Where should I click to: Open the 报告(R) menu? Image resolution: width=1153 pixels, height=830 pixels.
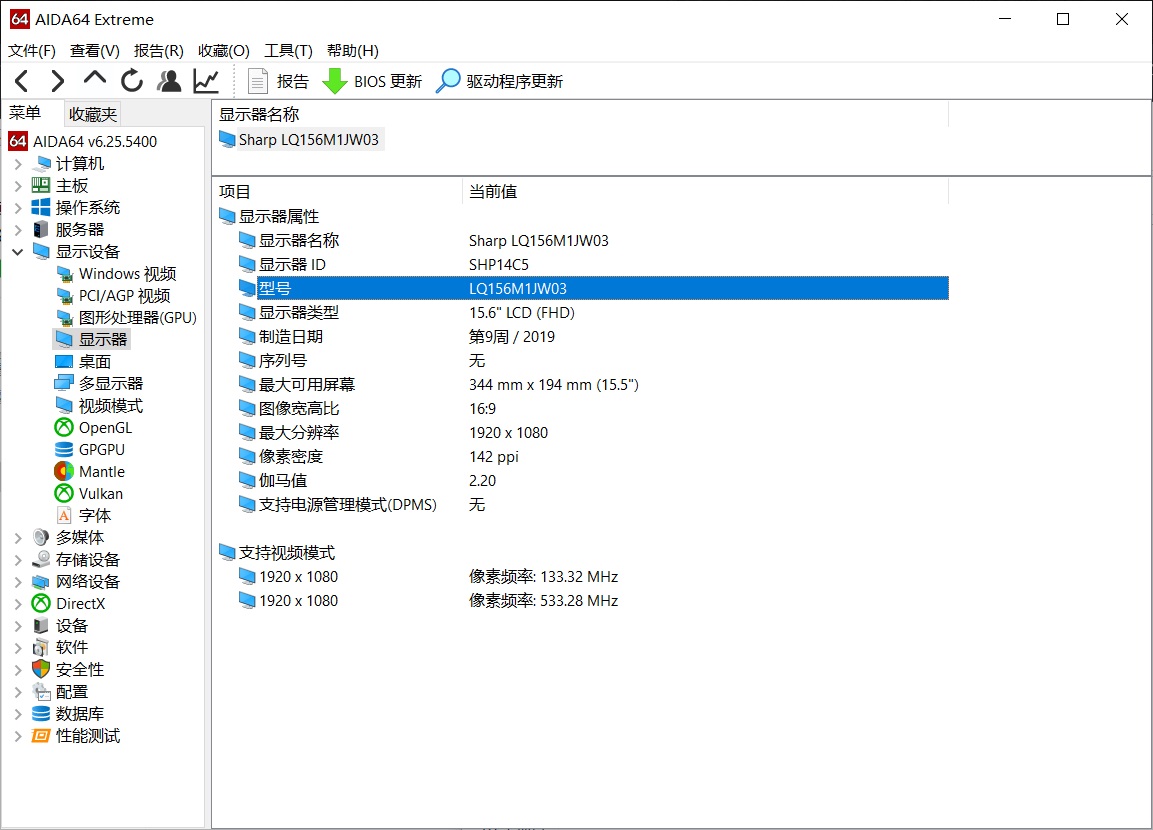[159, 51]
